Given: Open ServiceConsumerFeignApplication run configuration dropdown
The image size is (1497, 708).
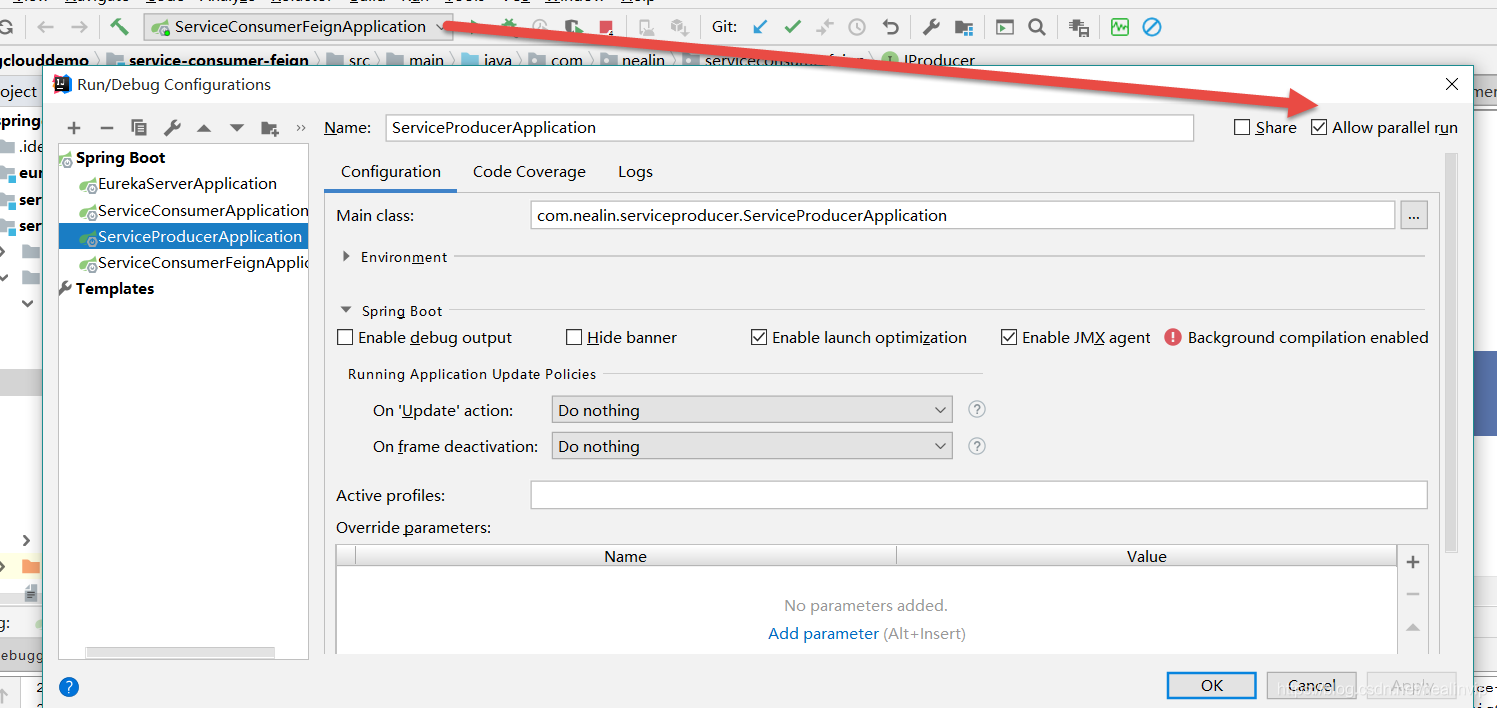Looking at the screenshot, I should [298, 27].
